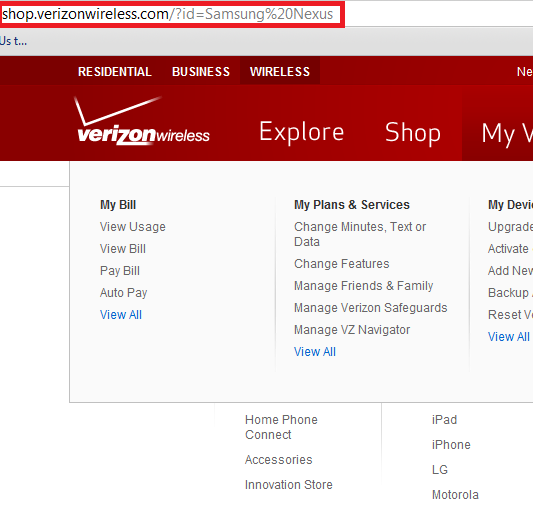The width and height of the screenshot is (533, 510).
Task: Open Home Phone Connect link
Action: point(281,427)
